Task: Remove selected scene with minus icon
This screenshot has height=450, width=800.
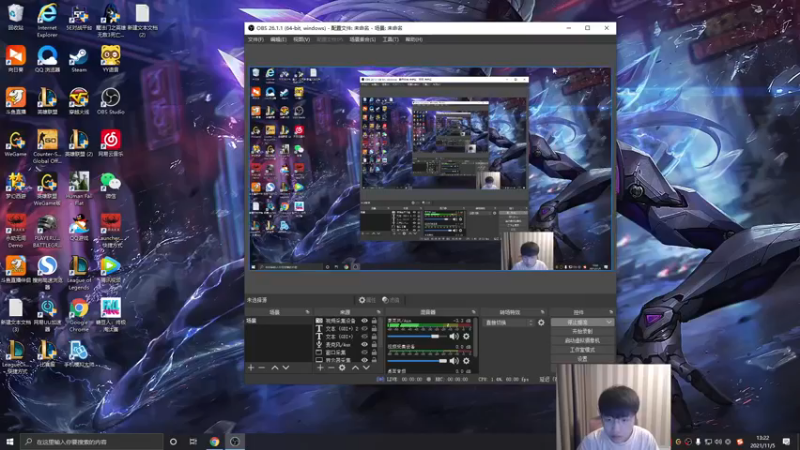Action: coord(262,367)
